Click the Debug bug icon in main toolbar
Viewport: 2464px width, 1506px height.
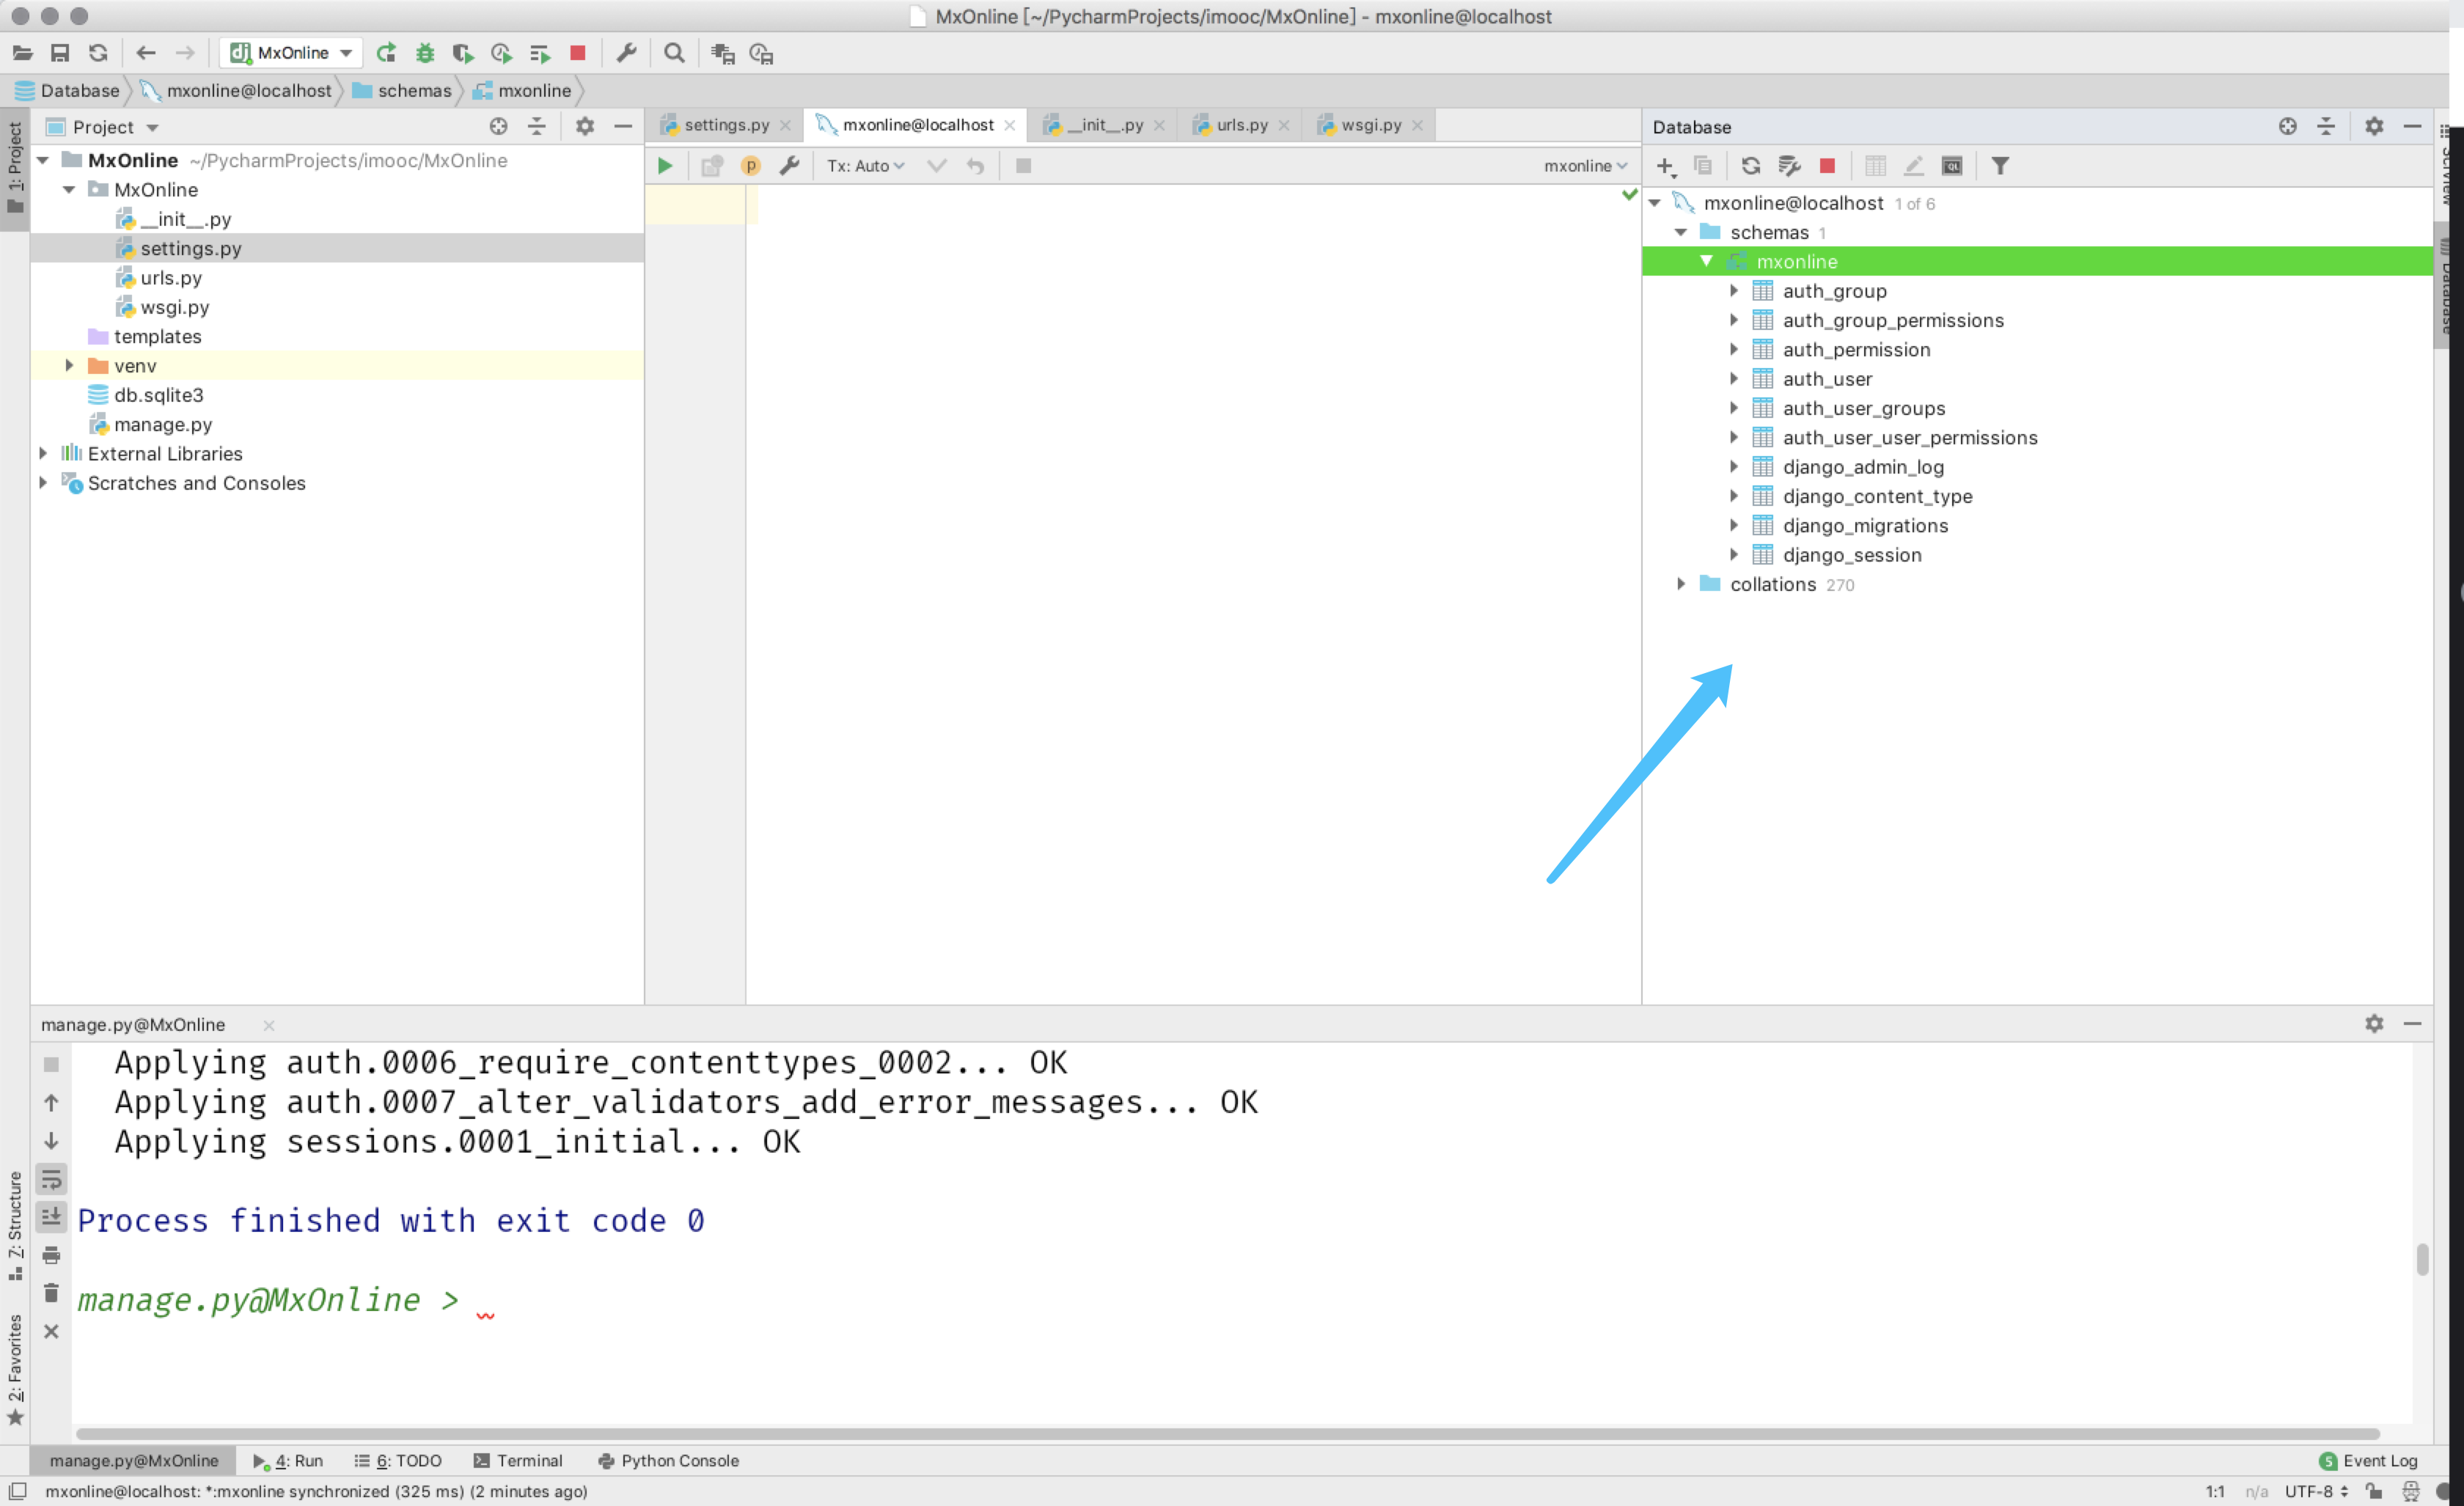tap(424, 53)
